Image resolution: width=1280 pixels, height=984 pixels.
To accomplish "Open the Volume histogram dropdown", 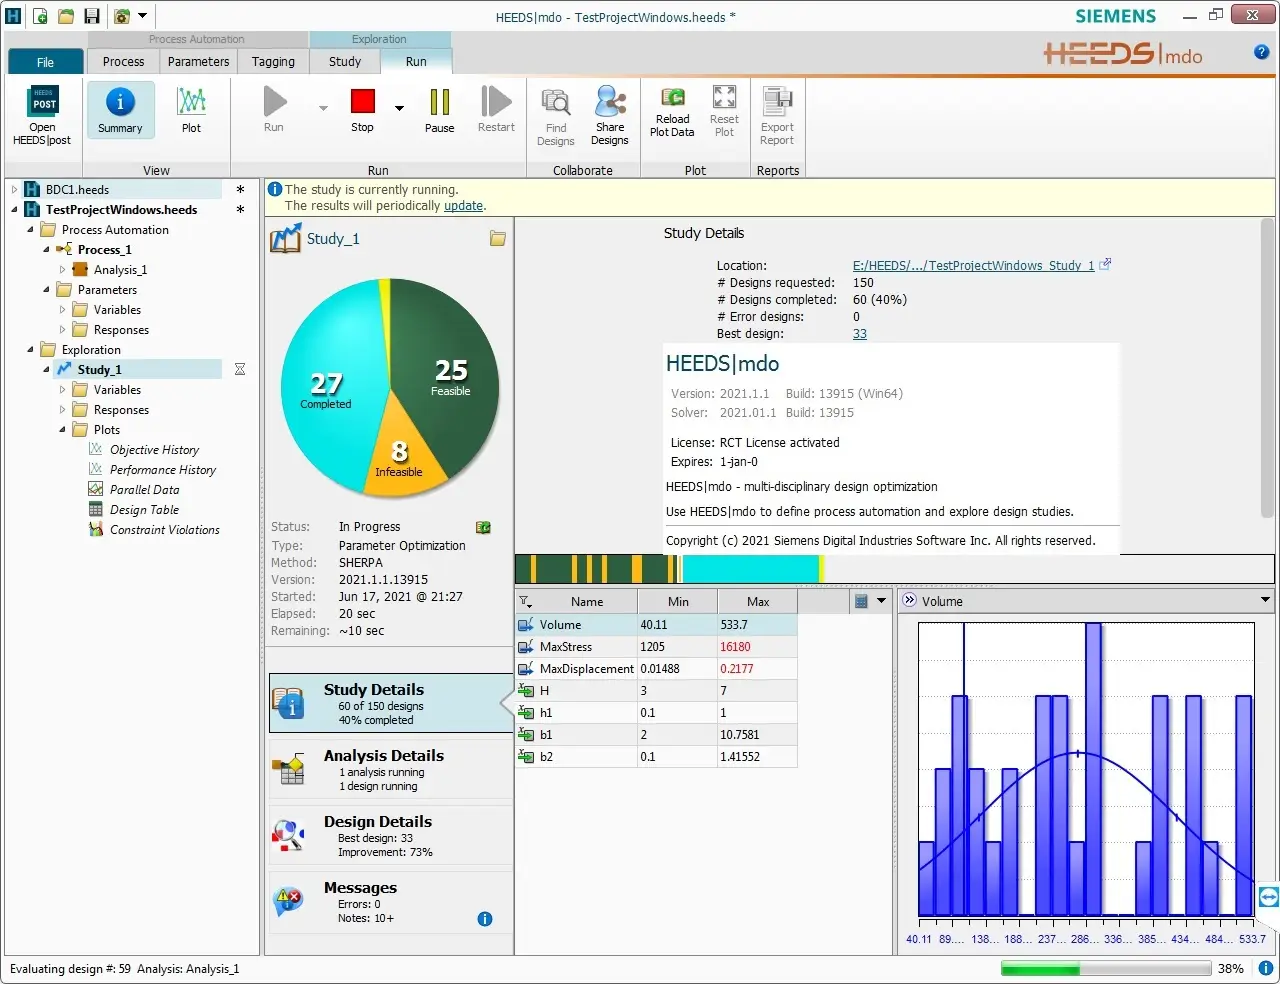I will pyautogui.click(x=1265, y=601).
